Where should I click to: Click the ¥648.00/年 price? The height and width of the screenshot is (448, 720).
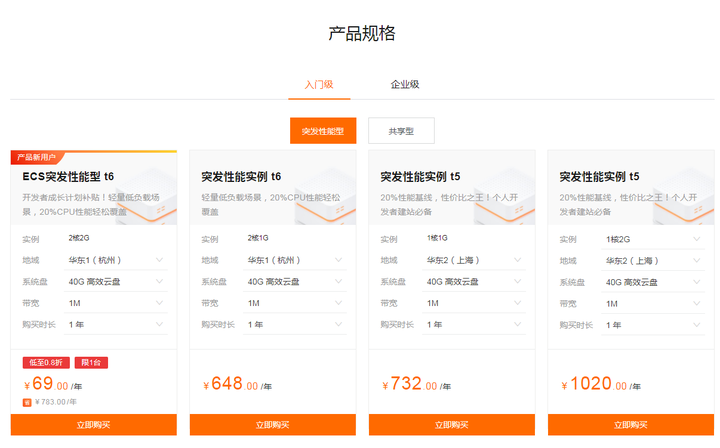click(237, 384)
